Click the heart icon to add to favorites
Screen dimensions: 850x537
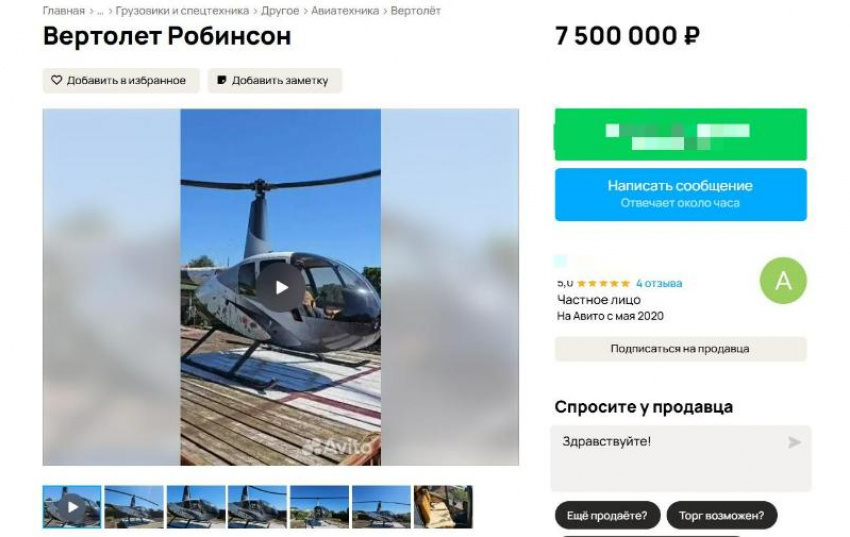56,80
